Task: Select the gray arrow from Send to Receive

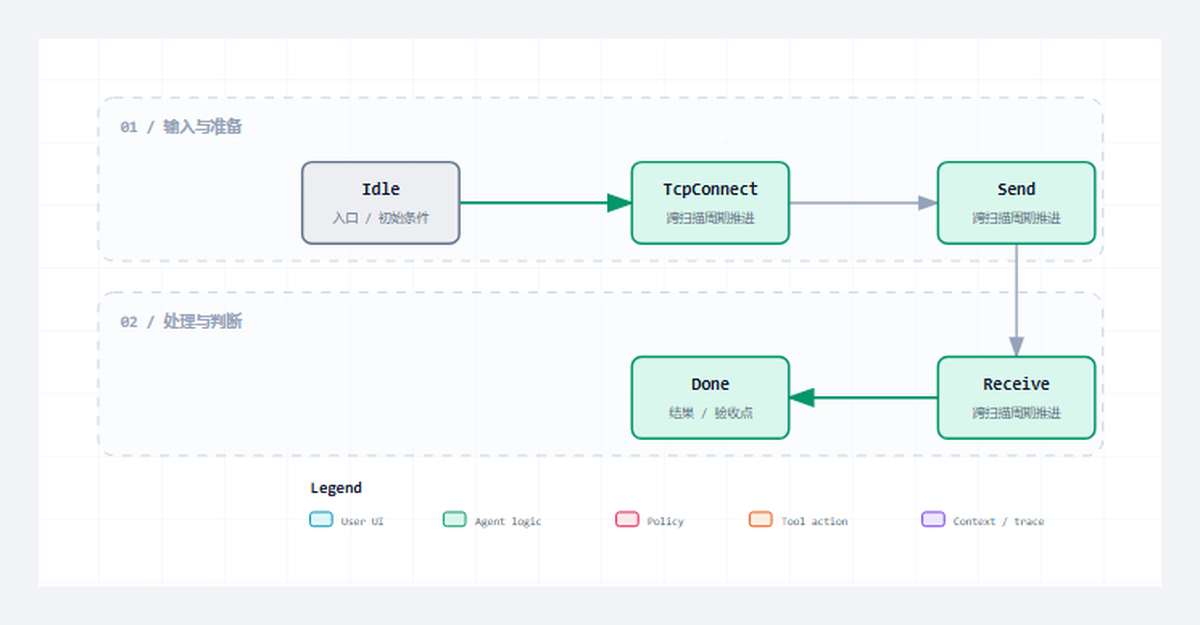Action: pos(1016,300)
